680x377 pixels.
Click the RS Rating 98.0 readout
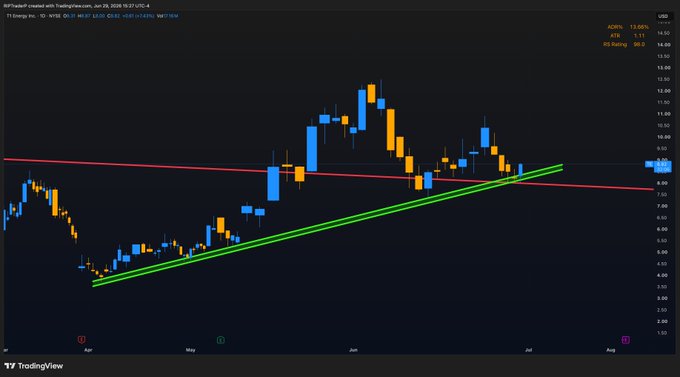click(624, 44)
